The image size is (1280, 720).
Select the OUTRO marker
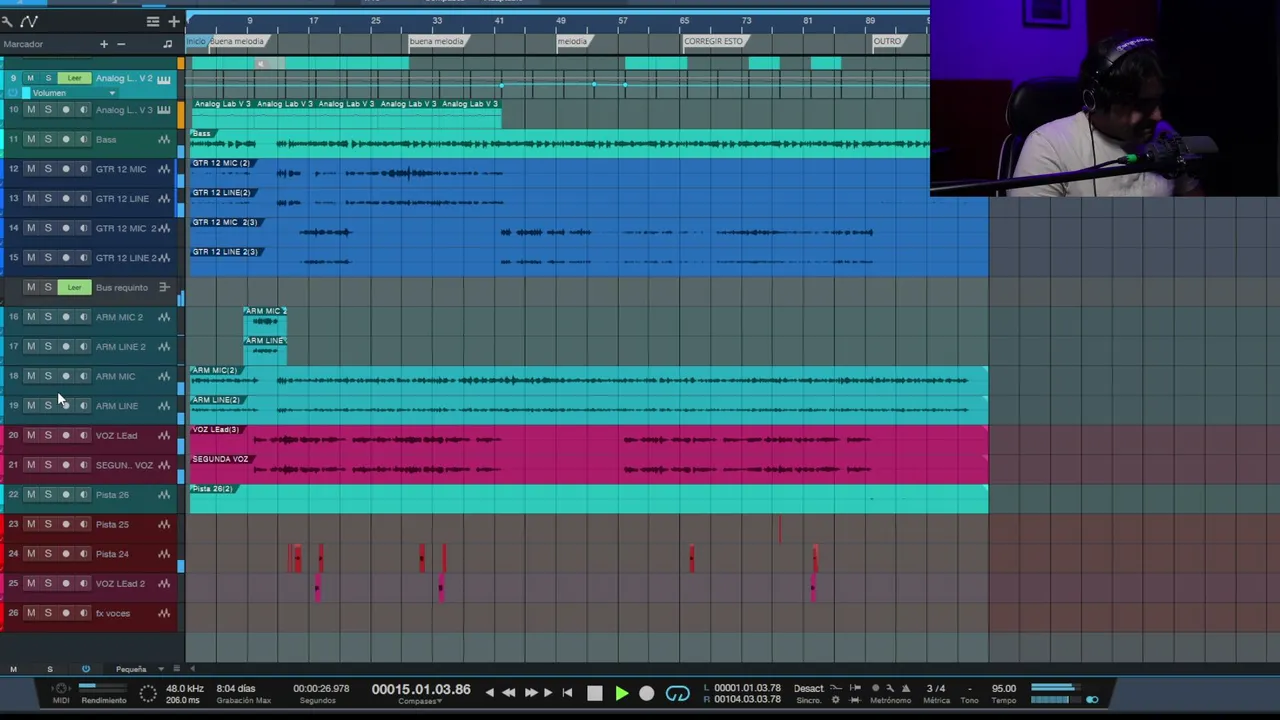tap(887, 41)
